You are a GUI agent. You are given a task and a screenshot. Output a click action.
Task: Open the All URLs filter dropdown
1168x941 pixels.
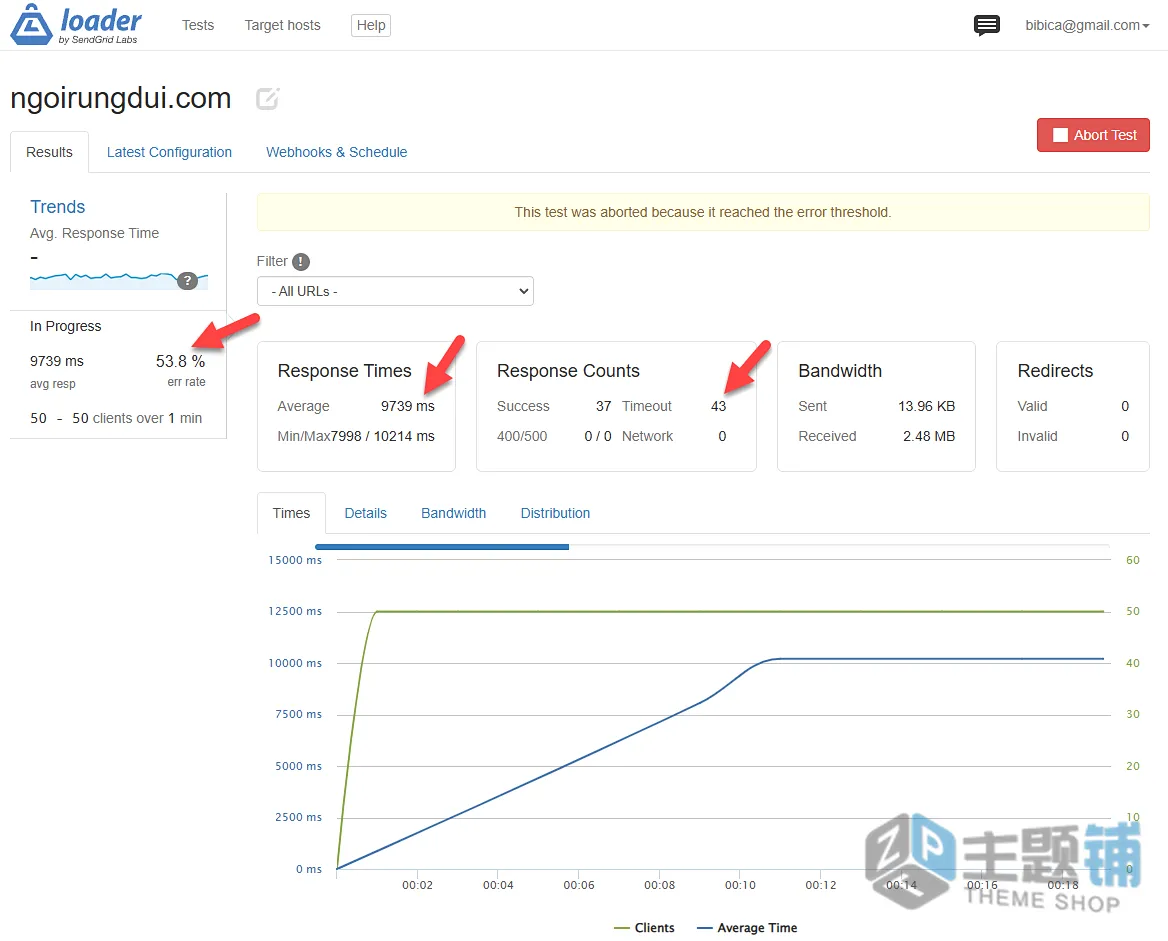coord(395,291)
